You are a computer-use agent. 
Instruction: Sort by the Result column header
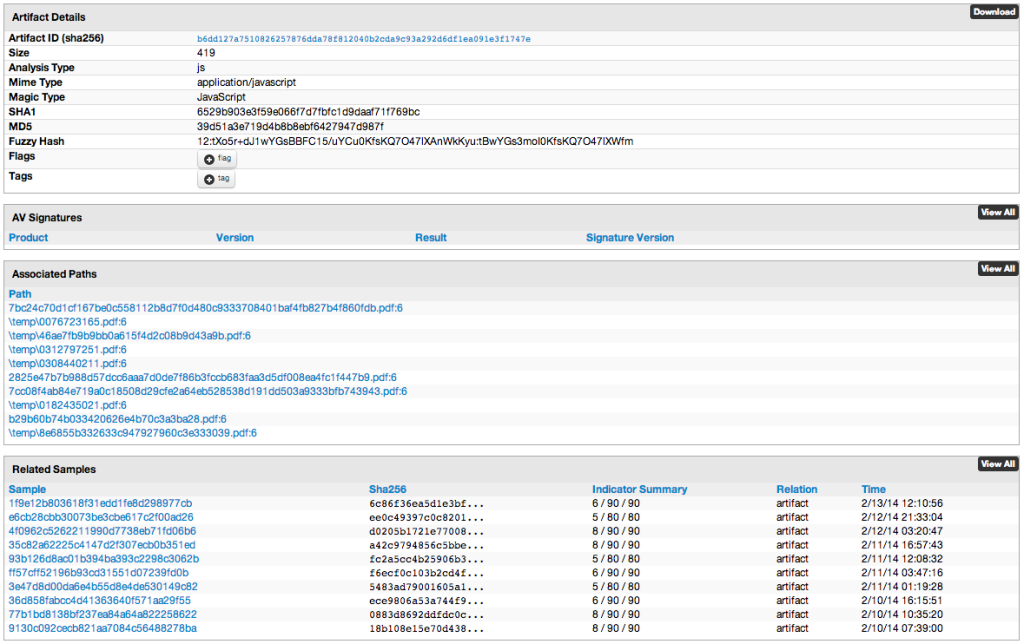431,238
